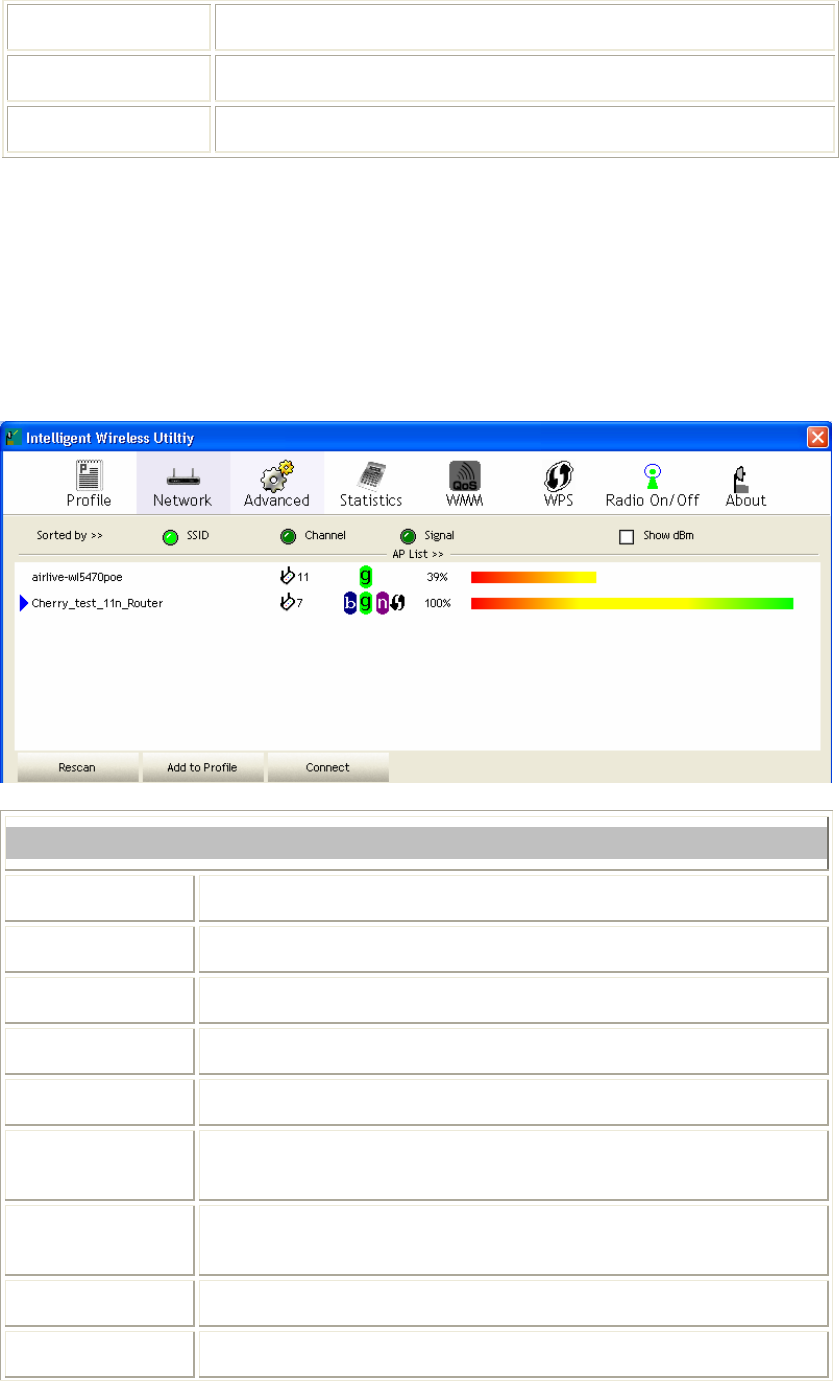839x1381 pixels.
Task: Open the Profile page icon
Action: tap(89, 474)
